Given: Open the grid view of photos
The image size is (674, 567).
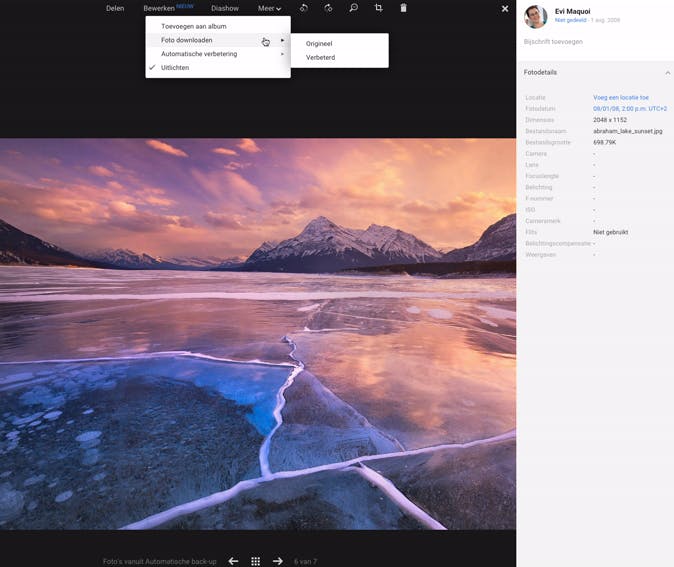Looking at the screenshot, I should click(x=255, y=561).
